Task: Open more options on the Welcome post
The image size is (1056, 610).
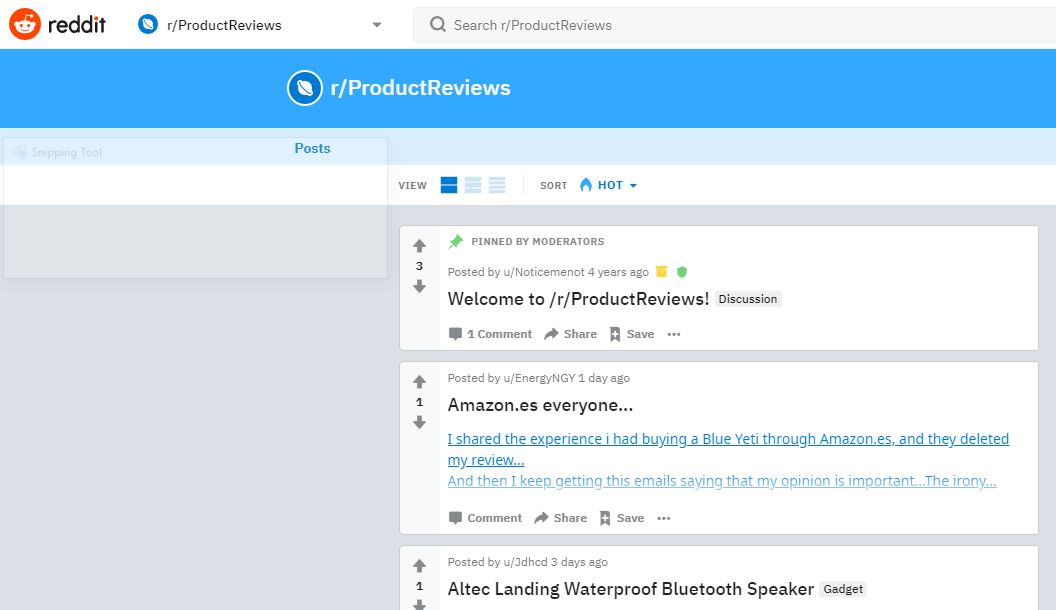Action: (x=673, y=334)
